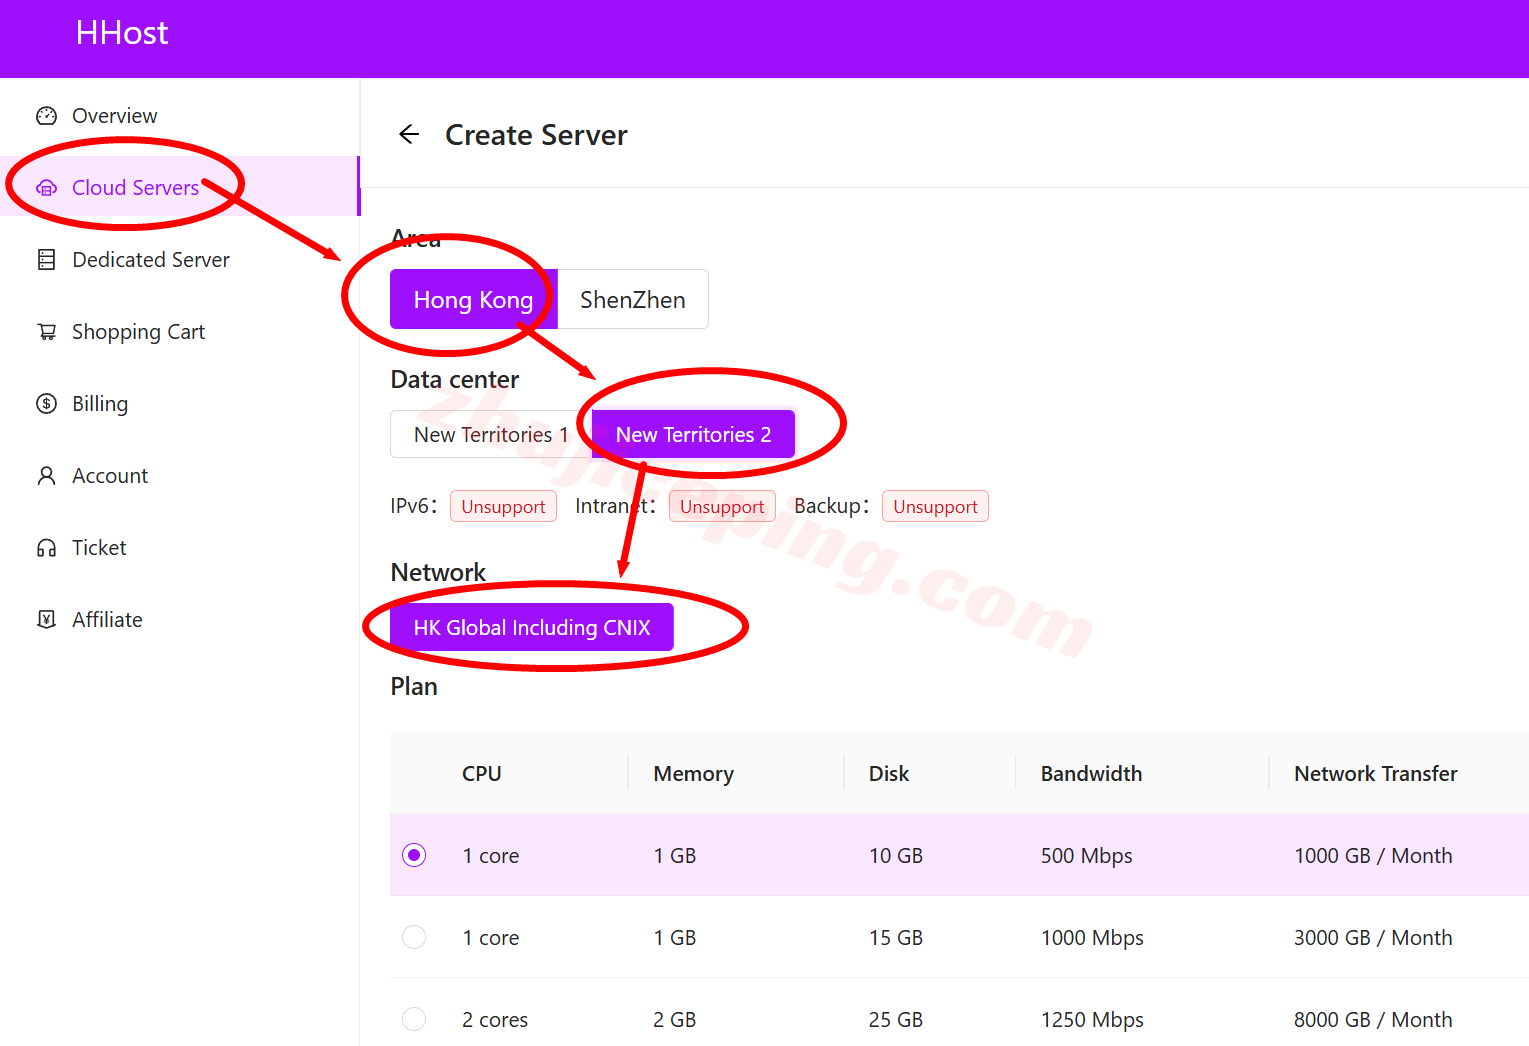This screenshot has width=1529, height=1046.
Task: Open the Ticket headset icon
Action: pyautogui.click(x=46, y=547)
